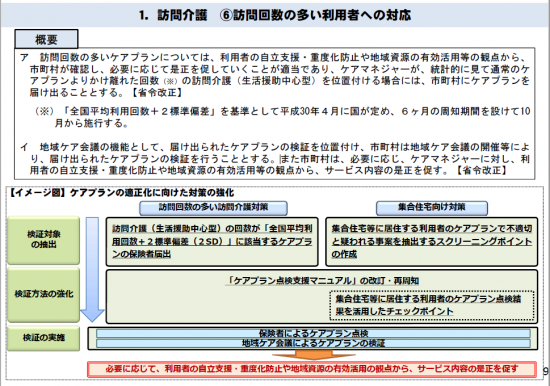Image resolution: width=550 pixels, height=386 pixels.
Task: Click the red box '必要に応じて、利用者の自立支援…是正を促す'
Action: click(312, 369)
